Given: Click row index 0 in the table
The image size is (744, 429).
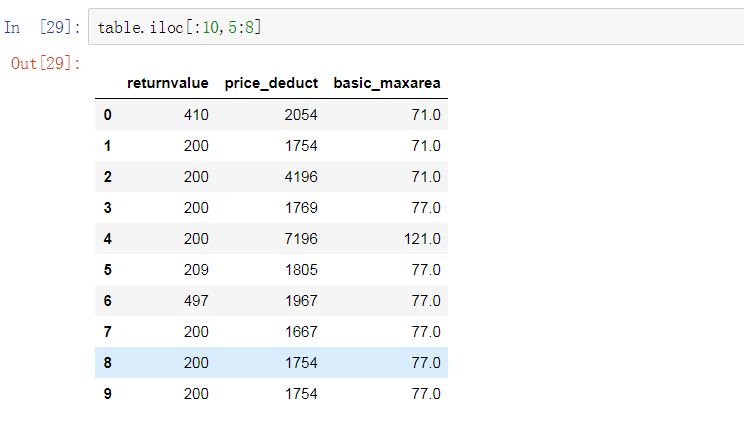Looking at the screenshot, I should pos(107,115).
